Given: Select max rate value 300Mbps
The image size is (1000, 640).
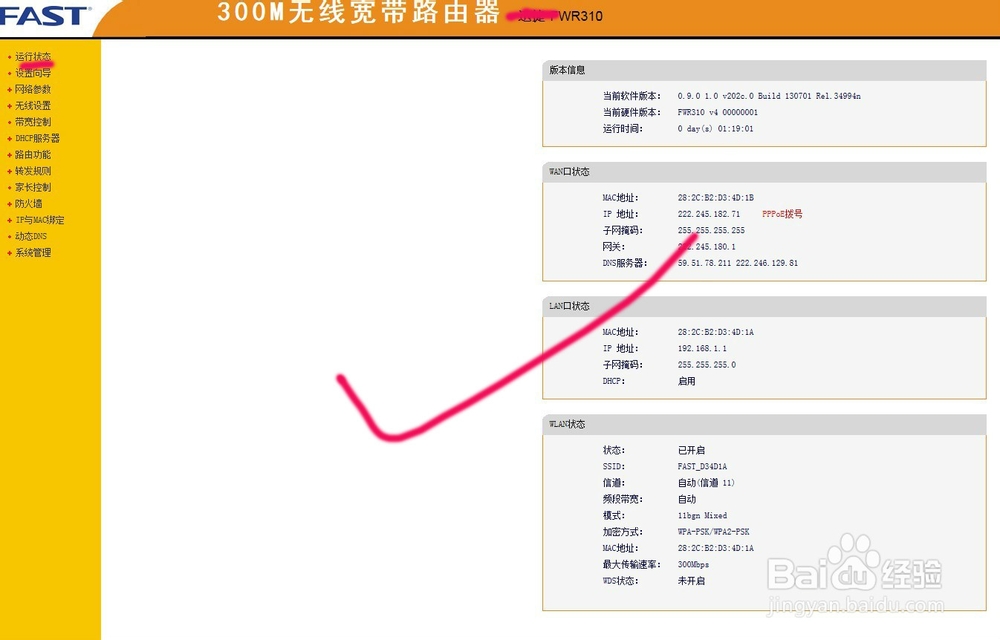Looking at the screenshot, I should [x=693, y=564].
